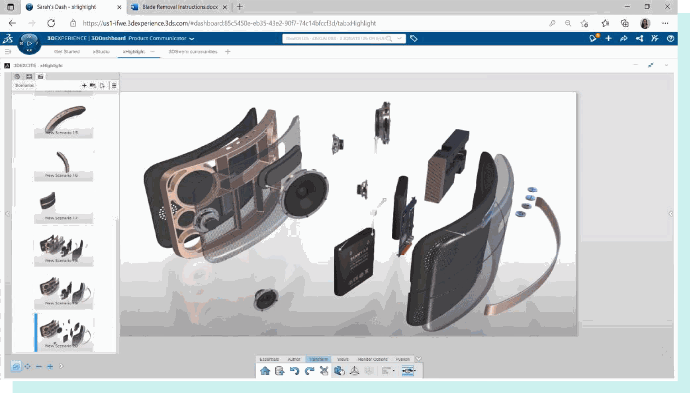Click the Home icon in bottom toolbar
This screenshot has height=394, width=690.
pyautogui.click(x=265, y=371)
